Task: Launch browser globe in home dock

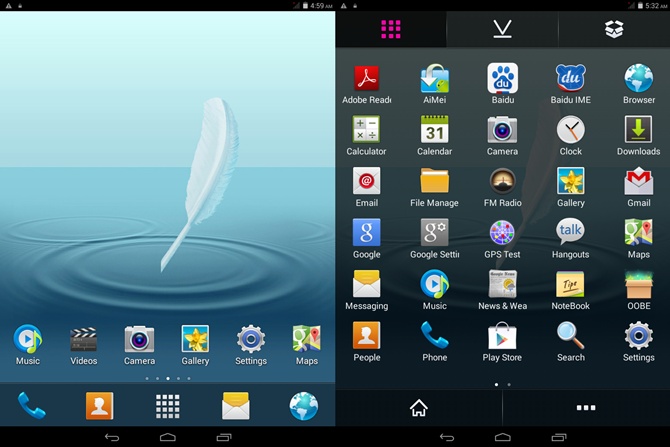Action: point(304,406)
